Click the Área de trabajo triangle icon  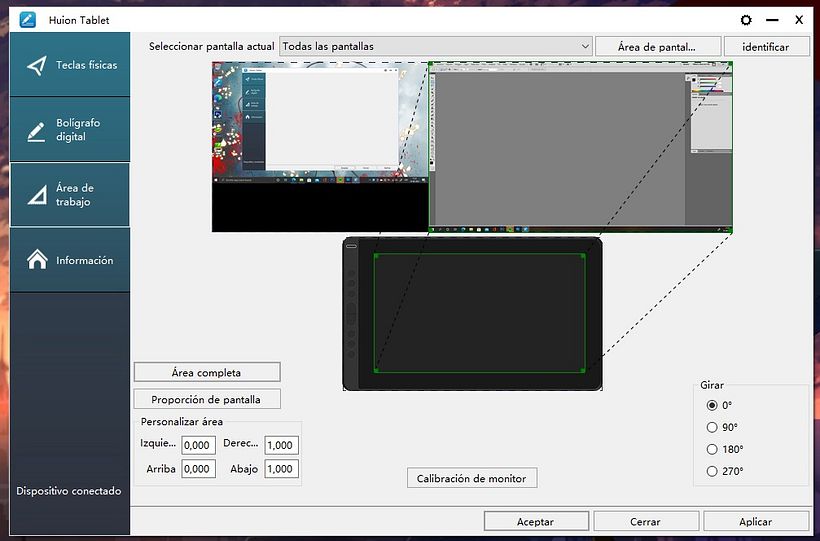tap(37, 195)
